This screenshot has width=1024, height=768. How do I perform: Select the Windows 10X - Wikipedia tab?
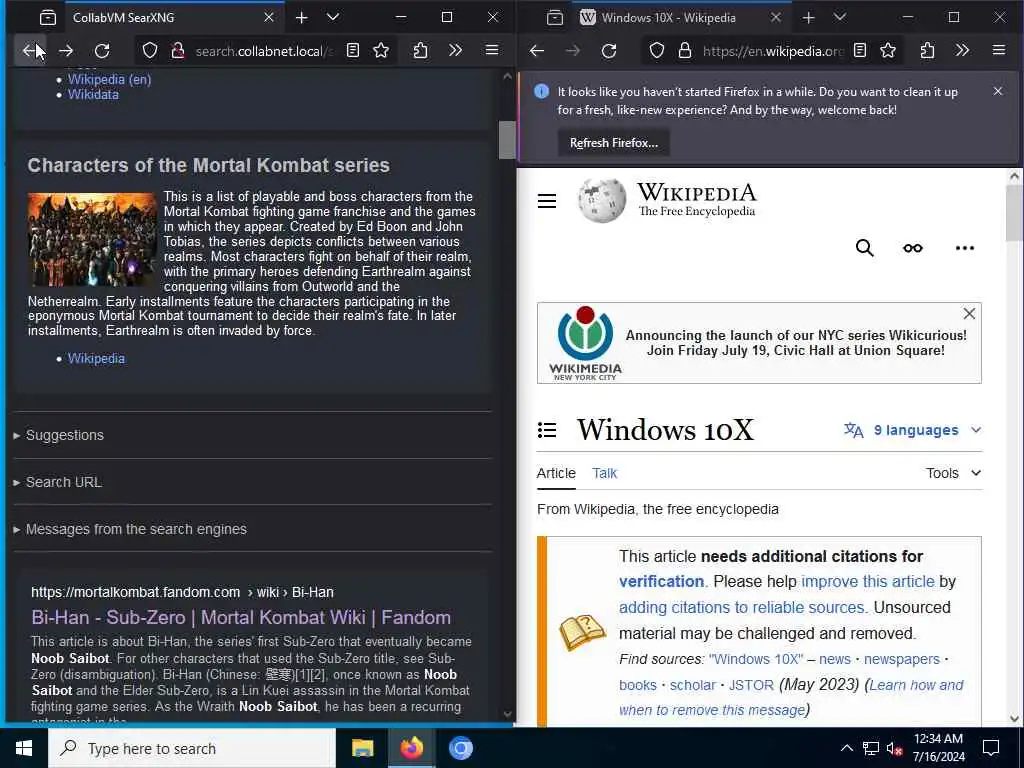point(681,18)
